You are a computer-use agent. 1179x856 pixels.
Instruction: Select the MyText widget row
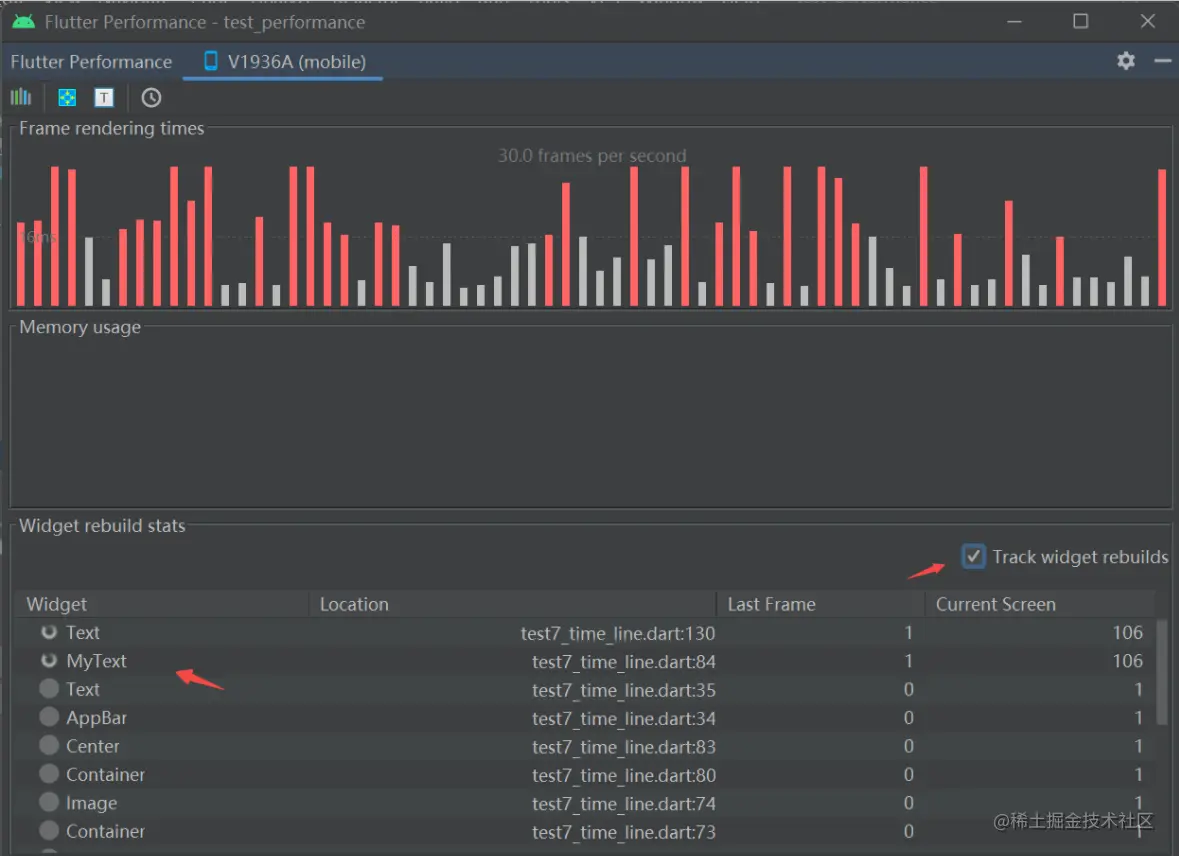pyautogui.click(x=584, y=661)
